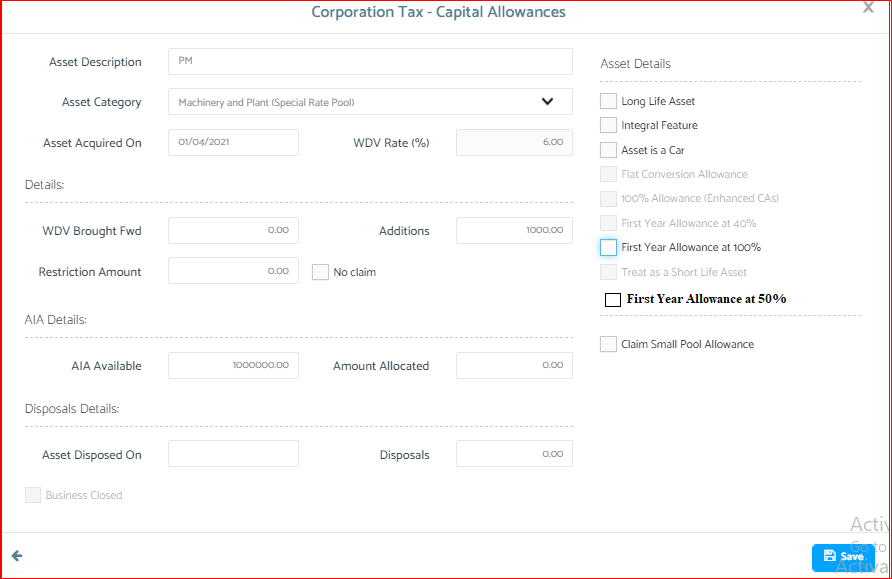Check First Year Allowance at 40%
Viewport: 892px width, 579px height.
608,223
